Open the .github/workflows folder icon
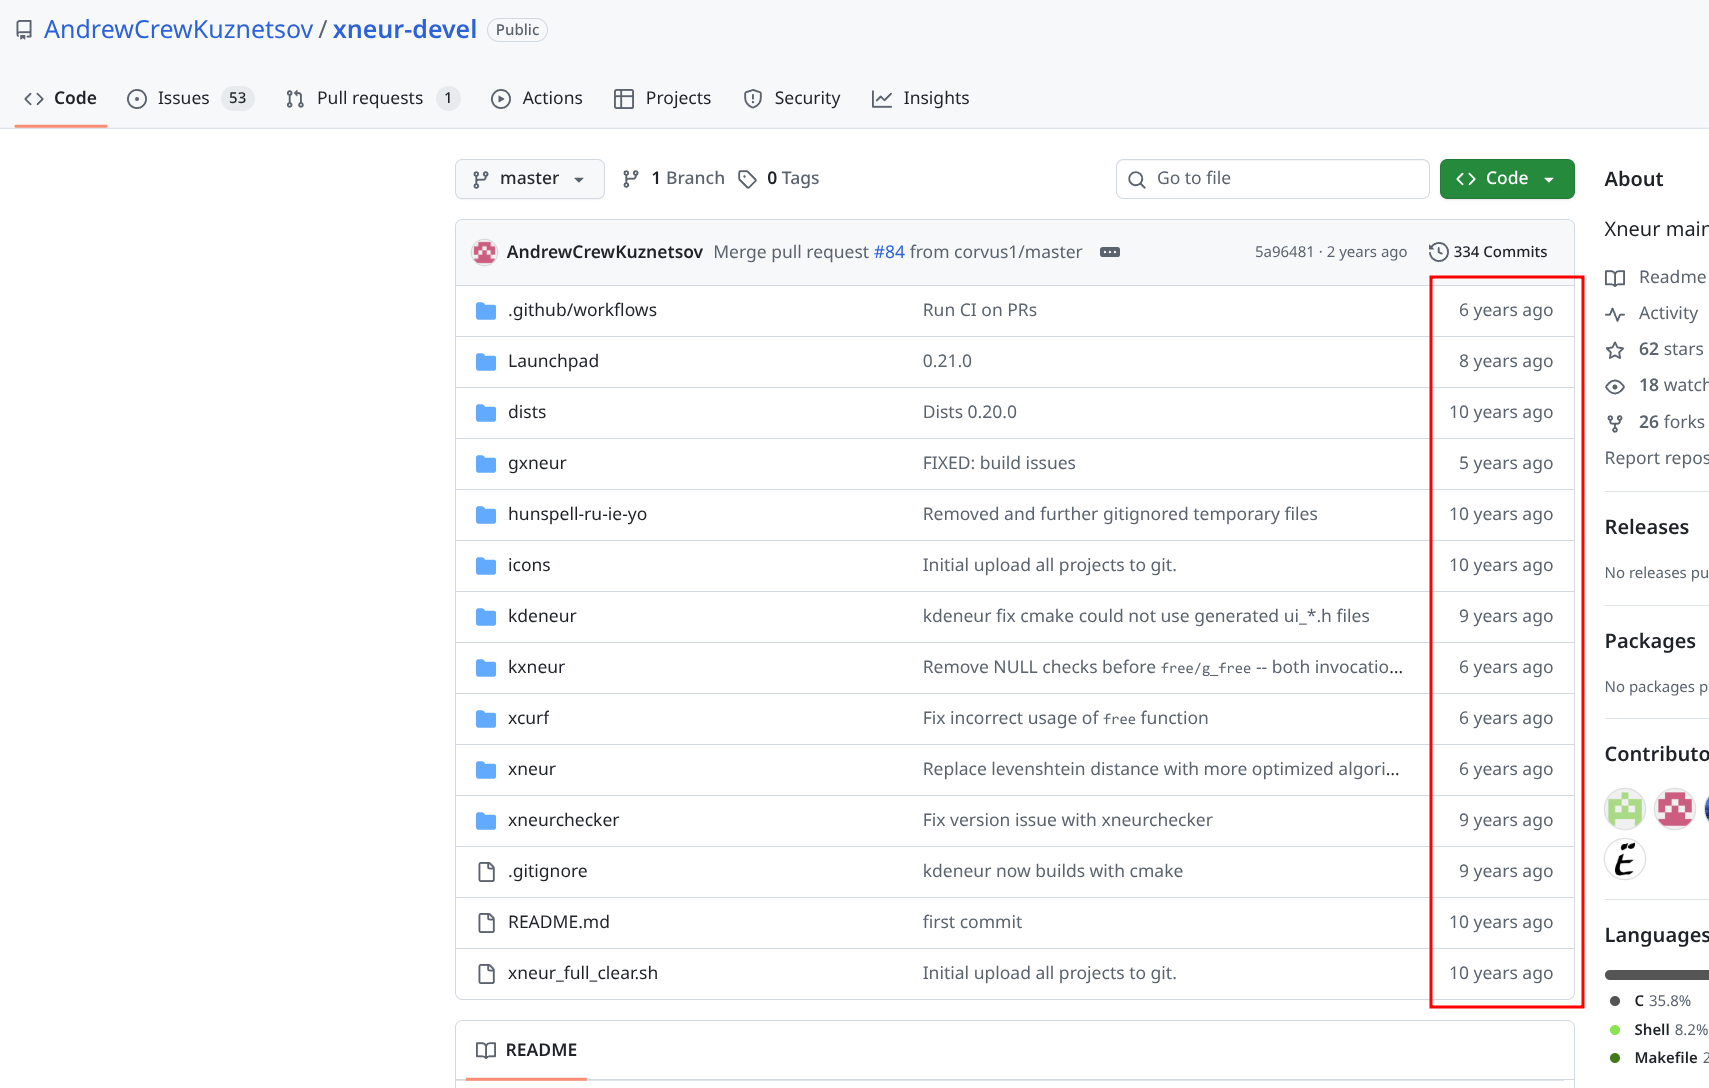The height and width of the screenshot is (1088, 1709). 486,311
